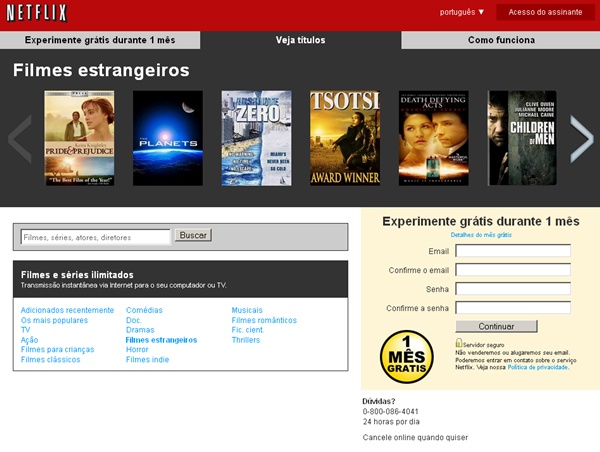This screenshot has height=452, width=600.
Task: Focus the Confirme a senha field
Action: pyautogui.click(x=513, y=308)
